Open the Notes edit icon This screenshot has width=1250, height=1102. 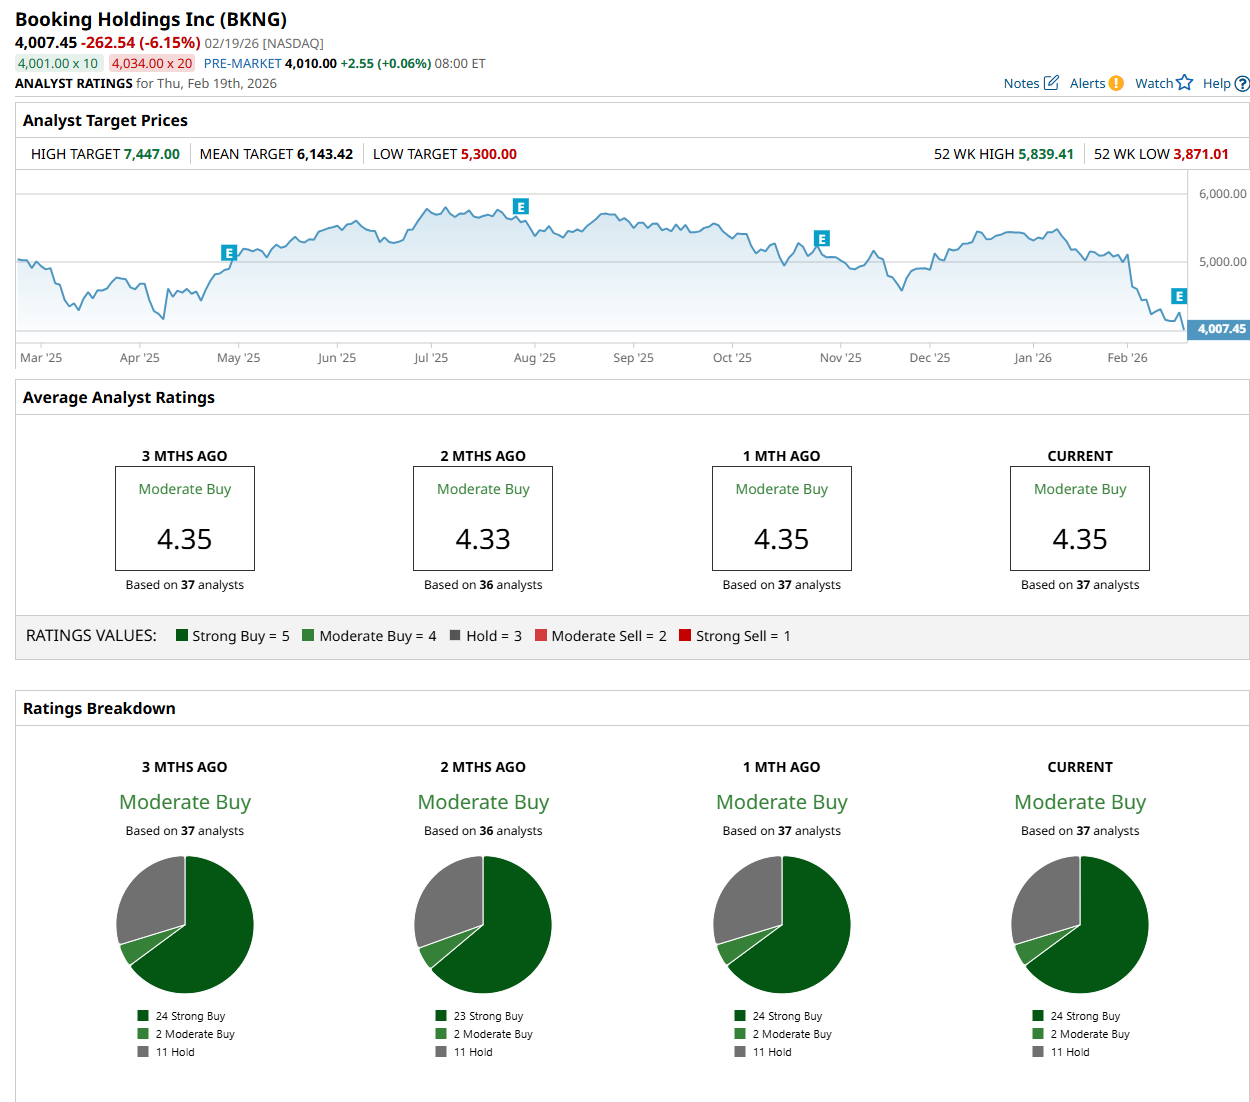[1051, 83]
